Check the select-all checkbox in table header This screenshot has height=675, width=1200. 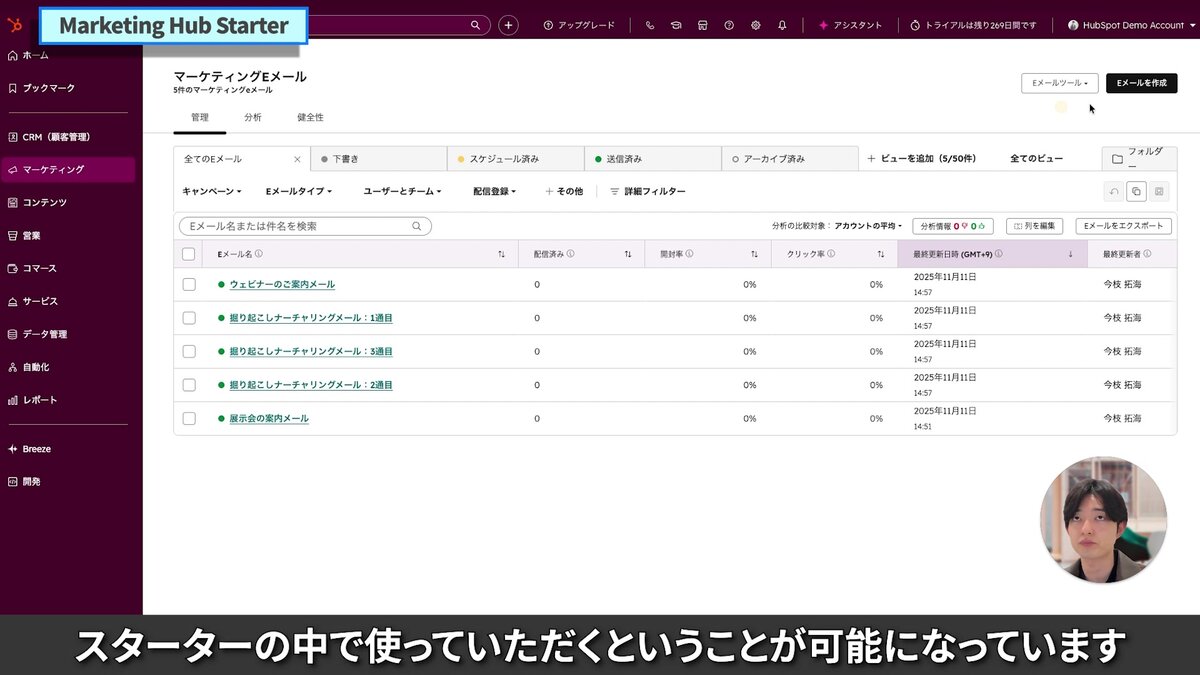pos(188,254)
